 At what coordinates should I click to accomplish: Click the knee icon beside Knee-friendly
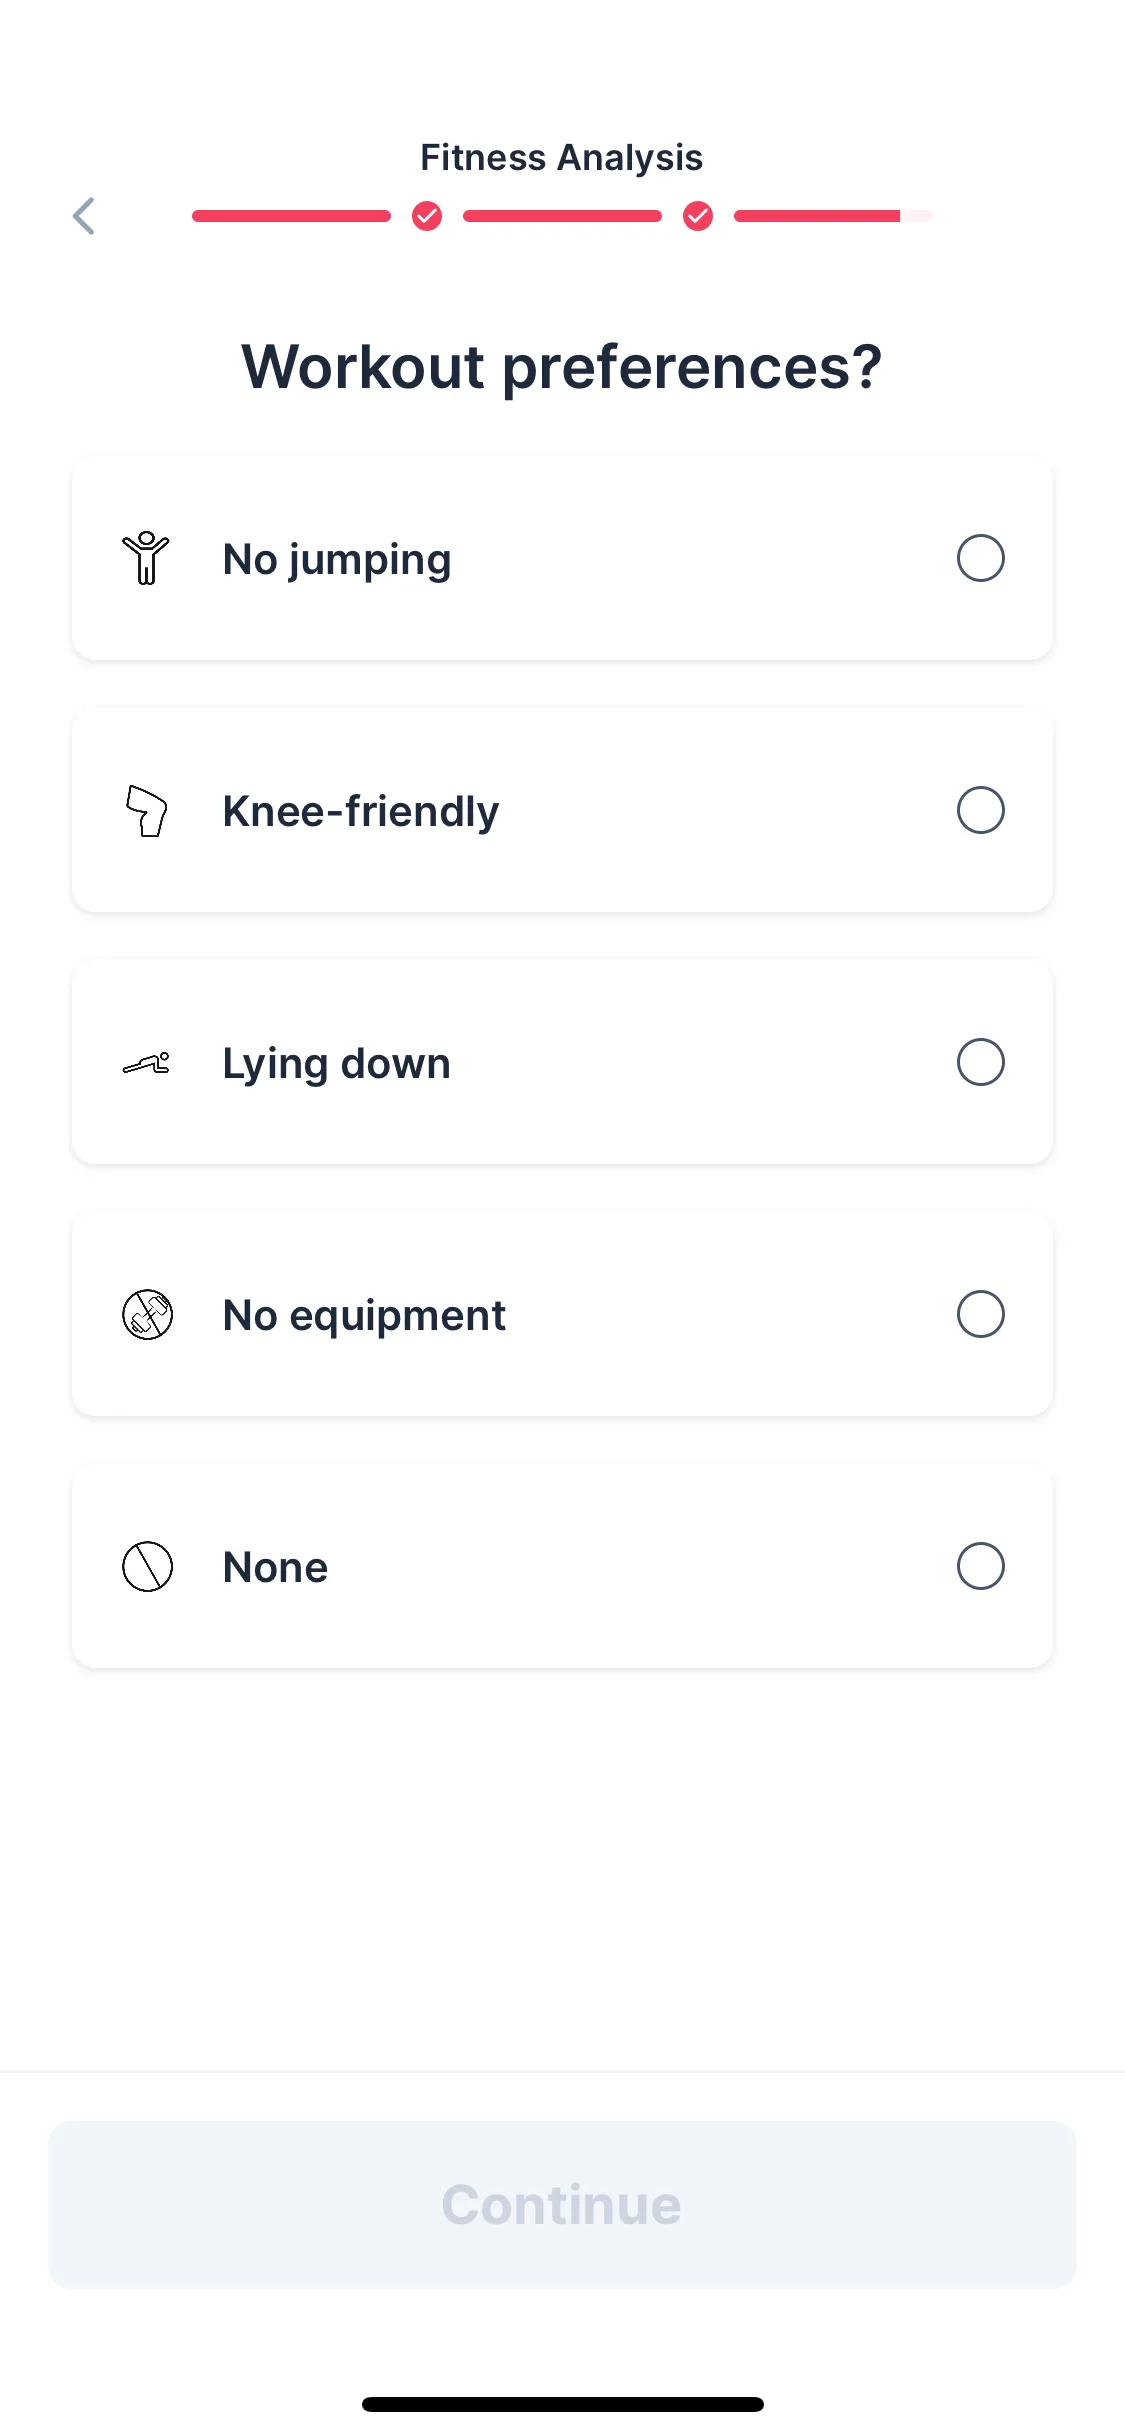pyautogui.click(x=147, y=810)
